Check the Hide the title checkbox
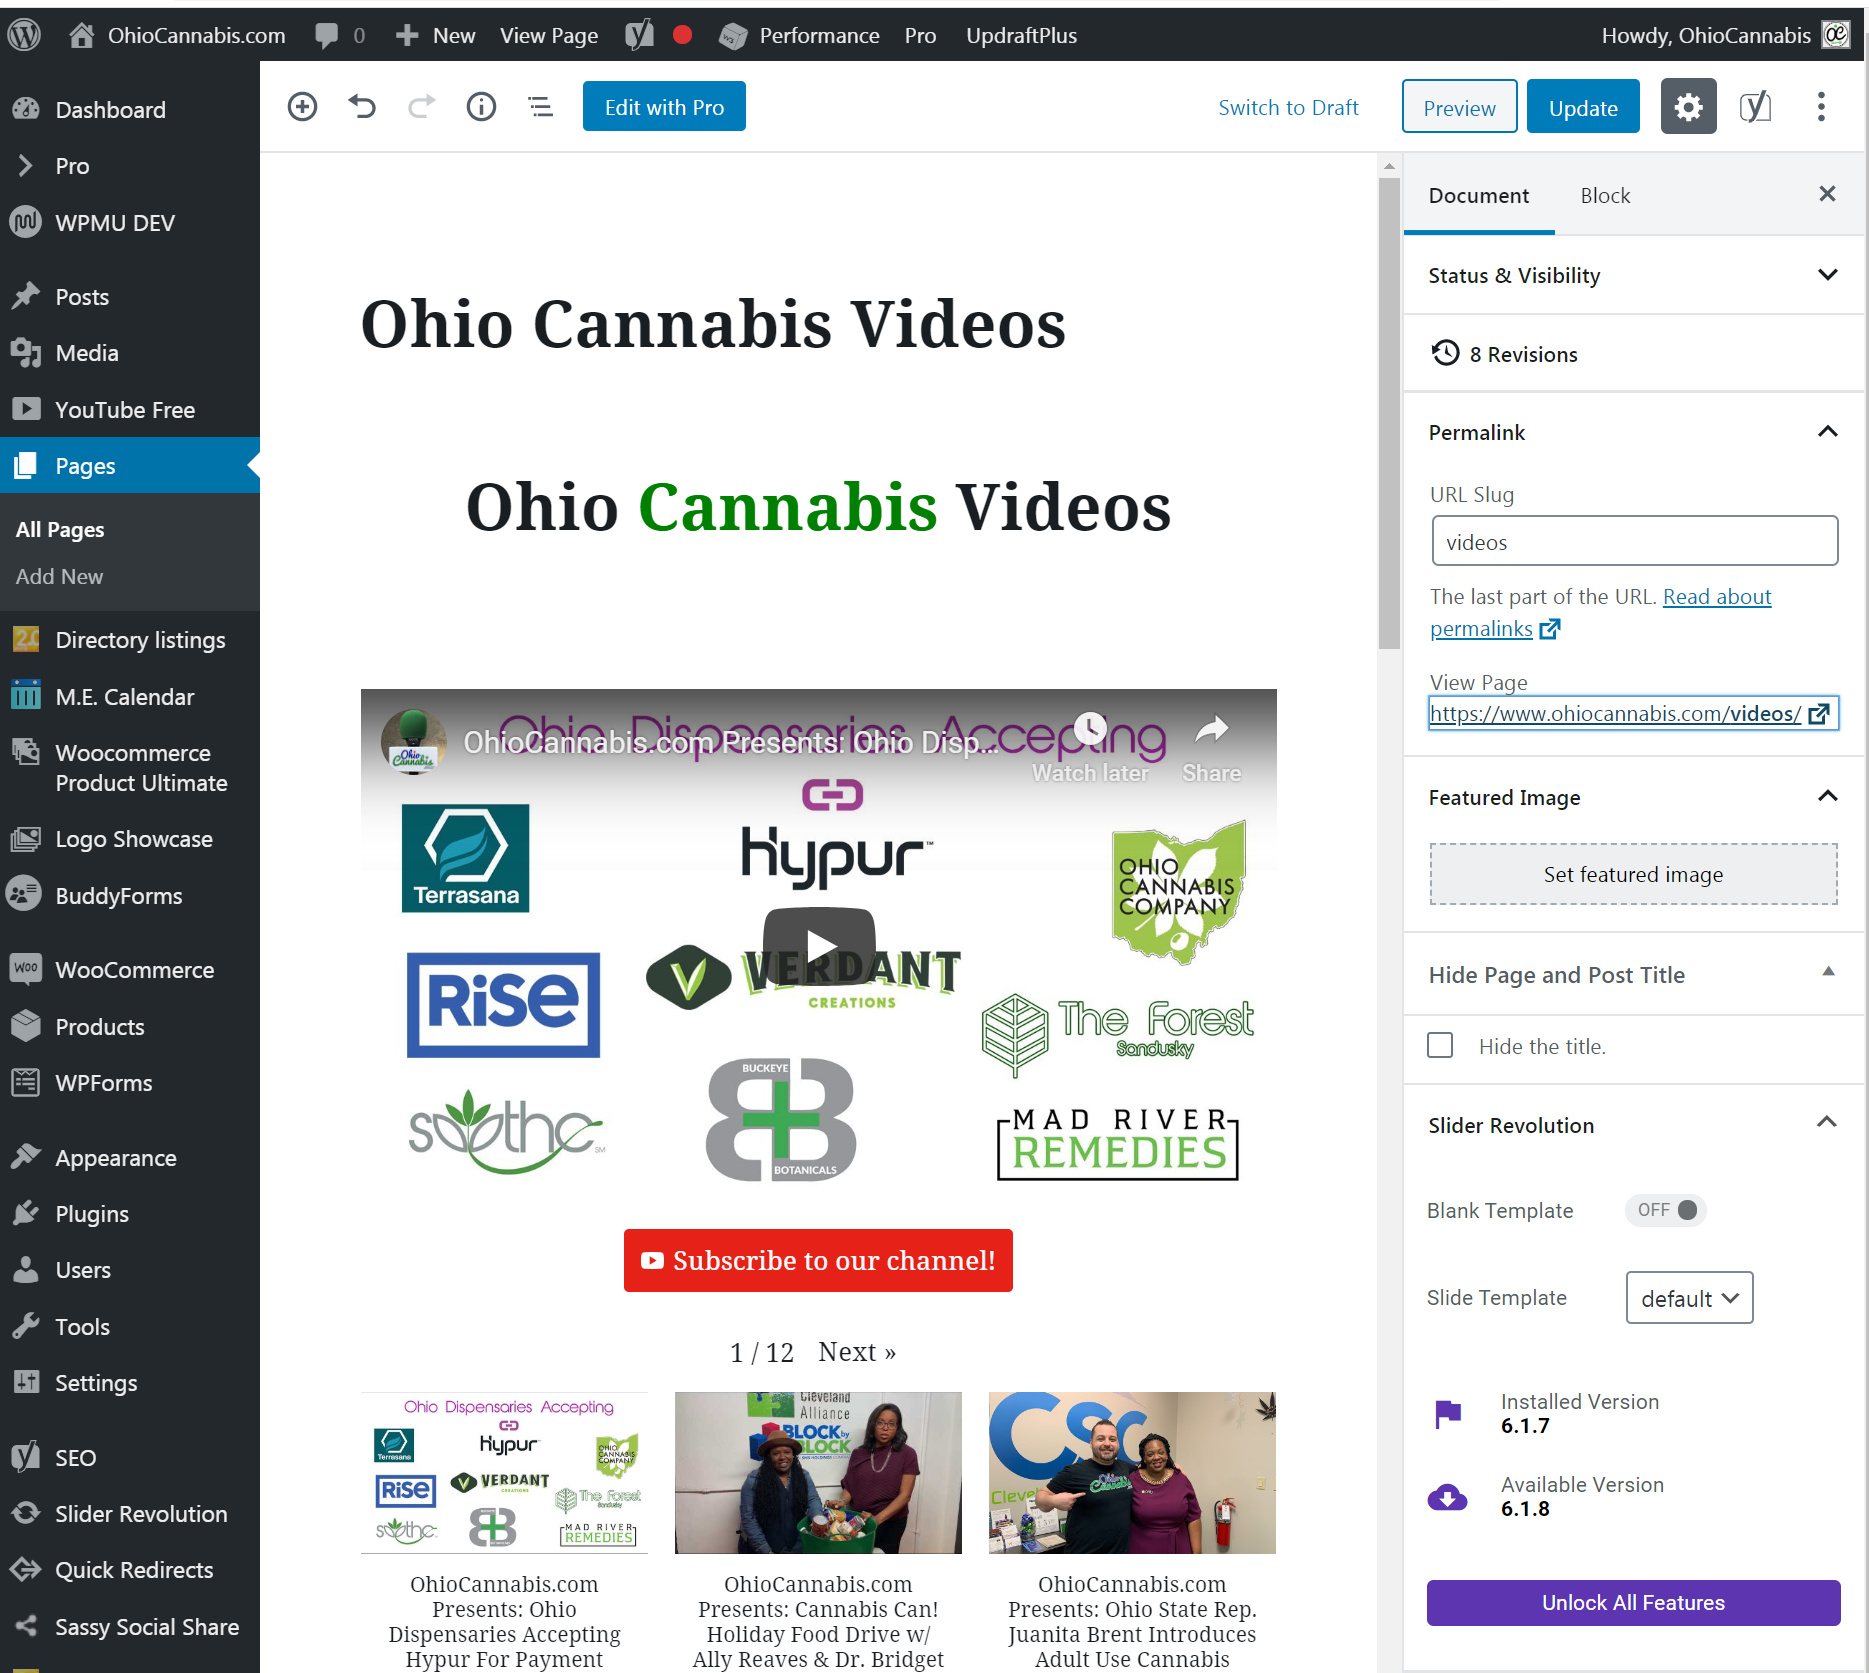Viewport: 1869px width, 1673px height. 1440,1045
